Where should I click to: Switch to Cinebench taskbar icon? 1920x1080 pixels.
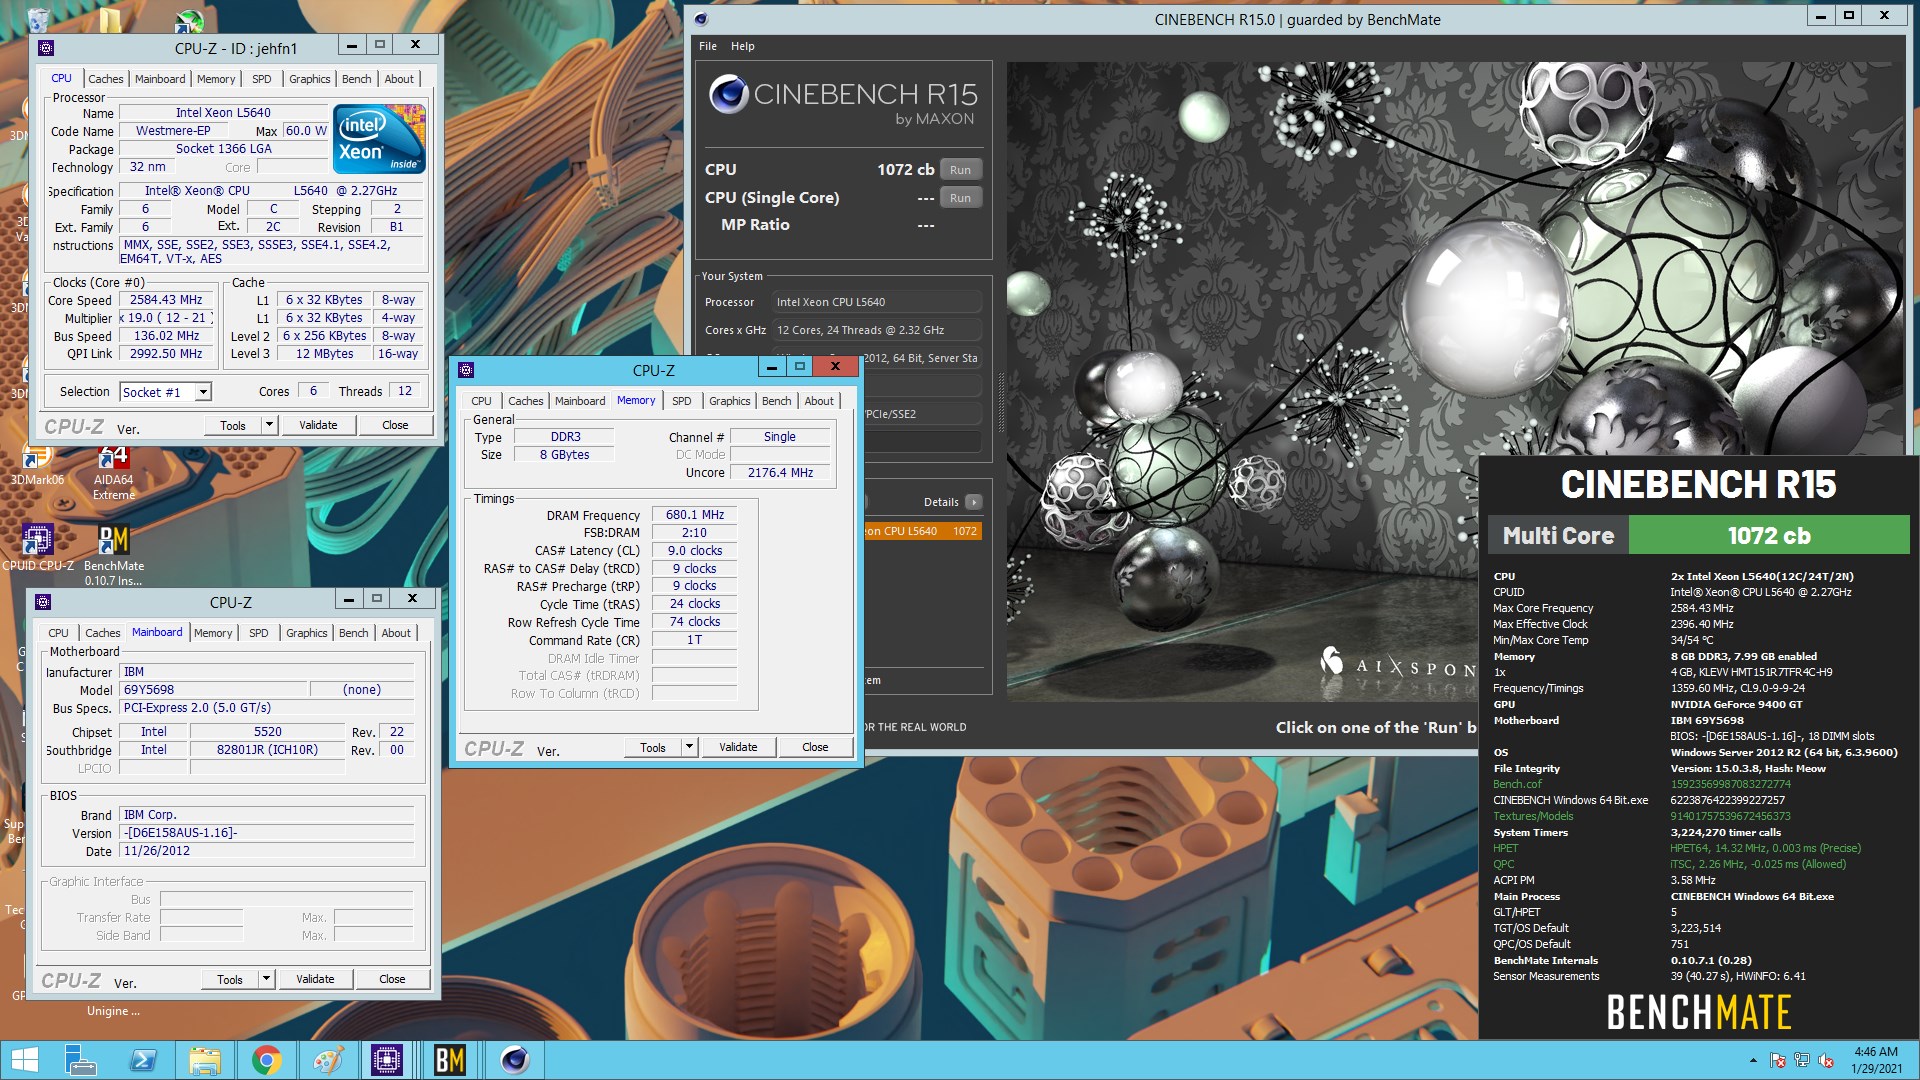[x=514, y=1060]
